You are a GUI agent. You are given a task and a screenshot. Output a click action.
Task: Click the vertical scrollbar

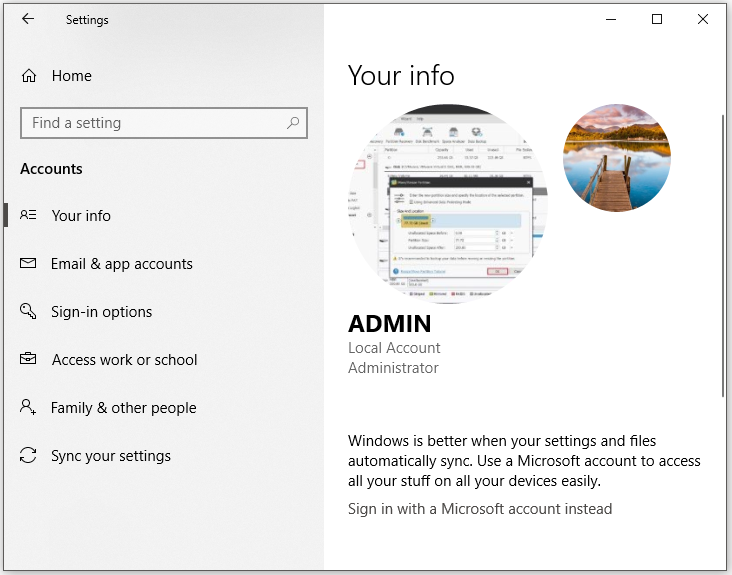click(723, 256)
